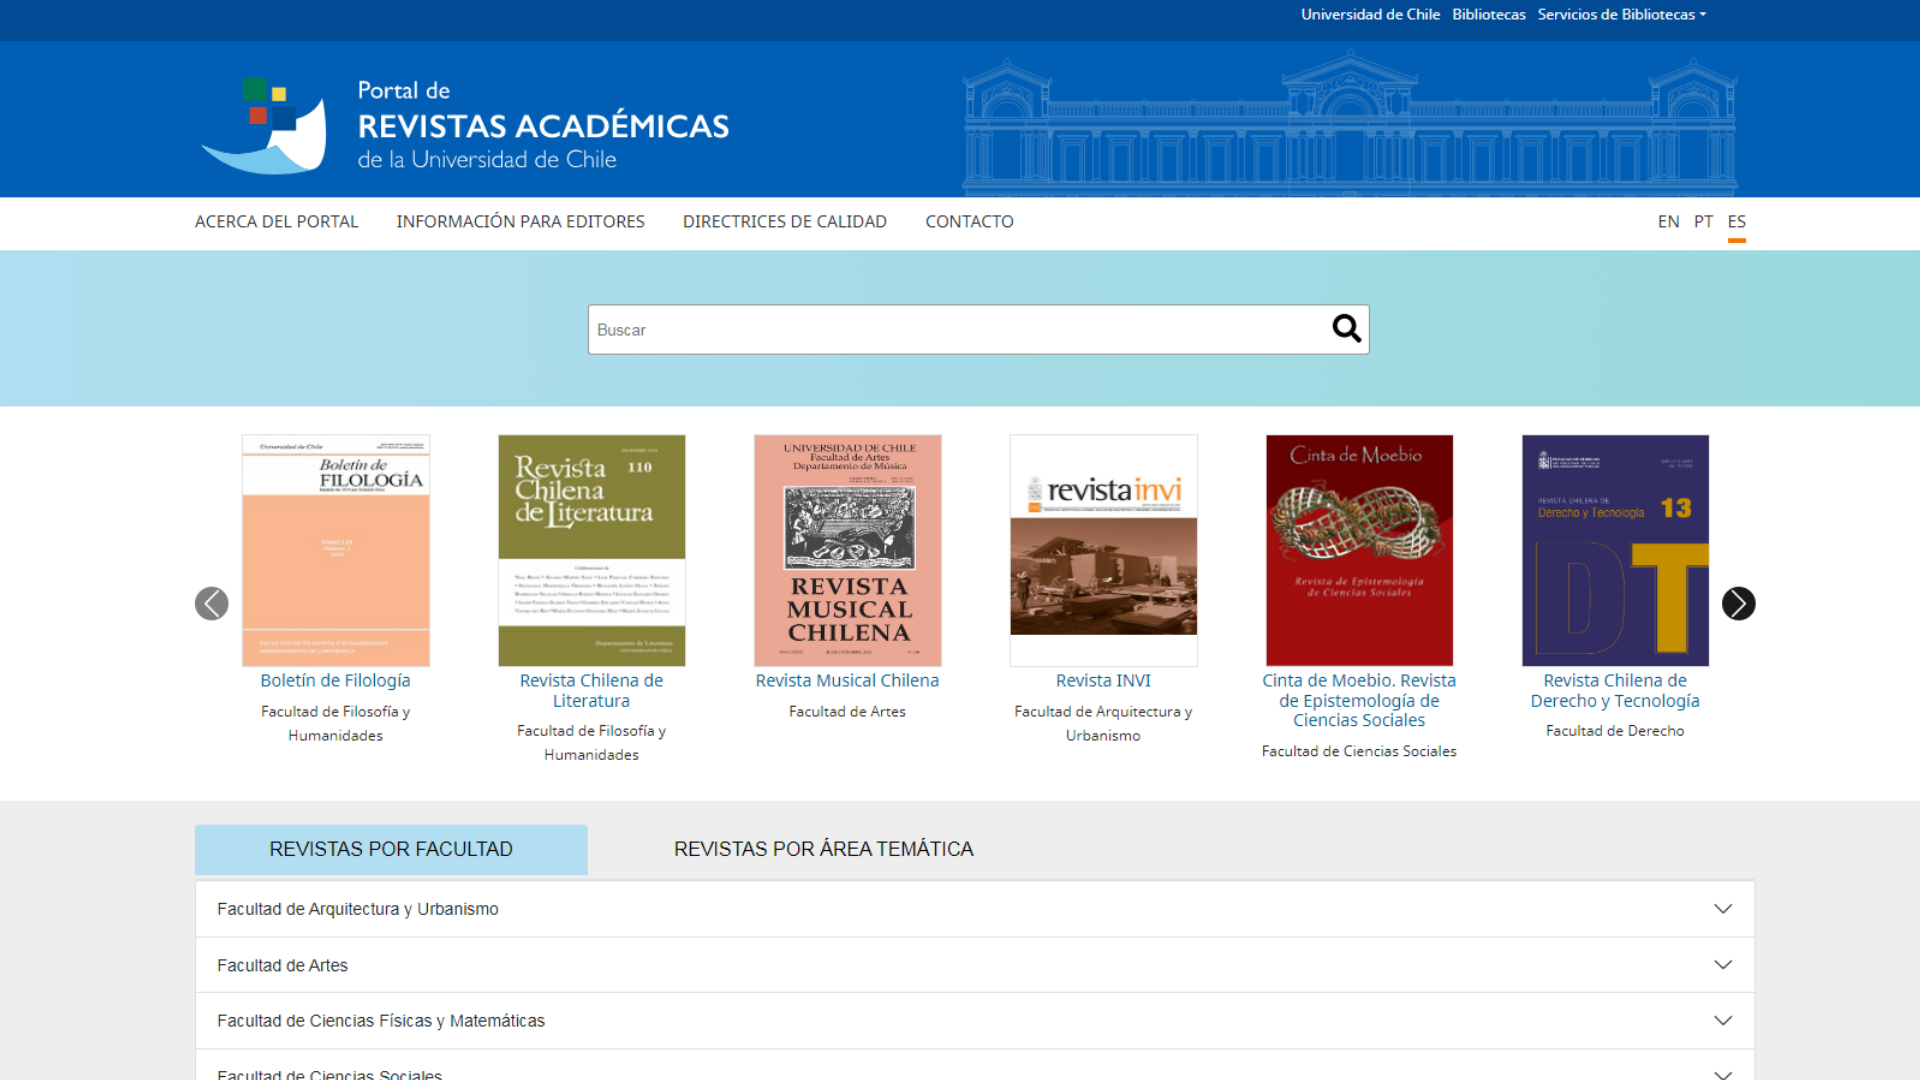Click Boletín de Filología title link
The image size is (1920, 1080).
[335, 680]
